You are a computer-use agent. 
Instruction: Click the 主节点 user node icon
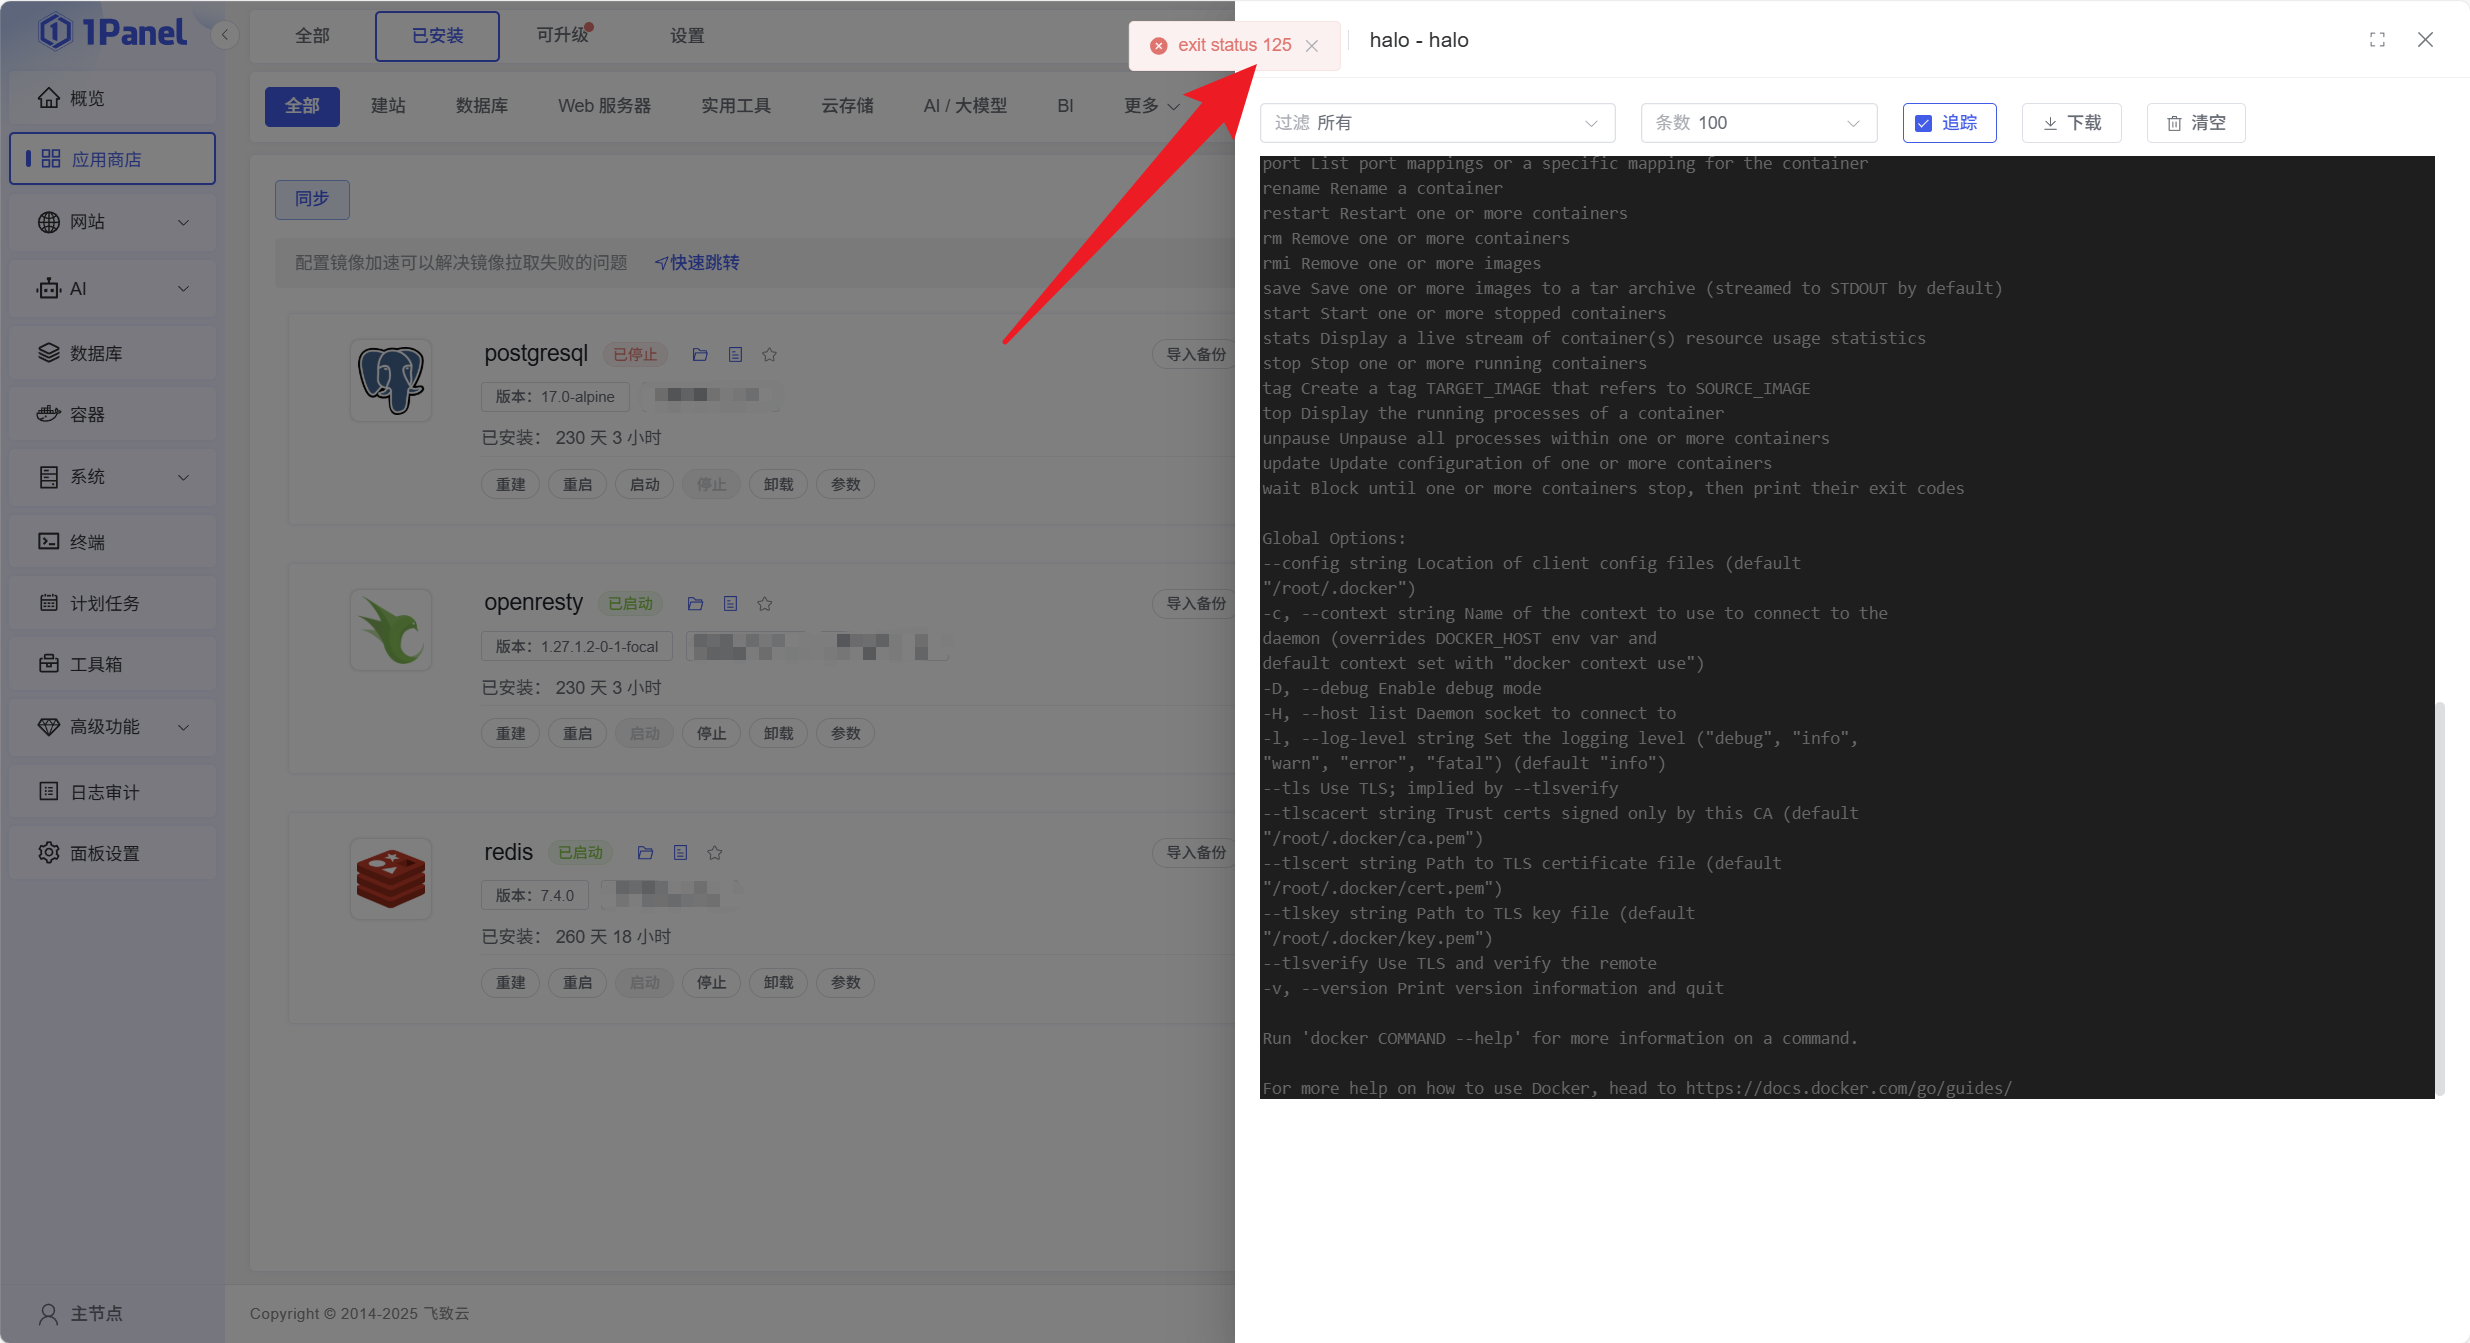(x=48, y=1313)
